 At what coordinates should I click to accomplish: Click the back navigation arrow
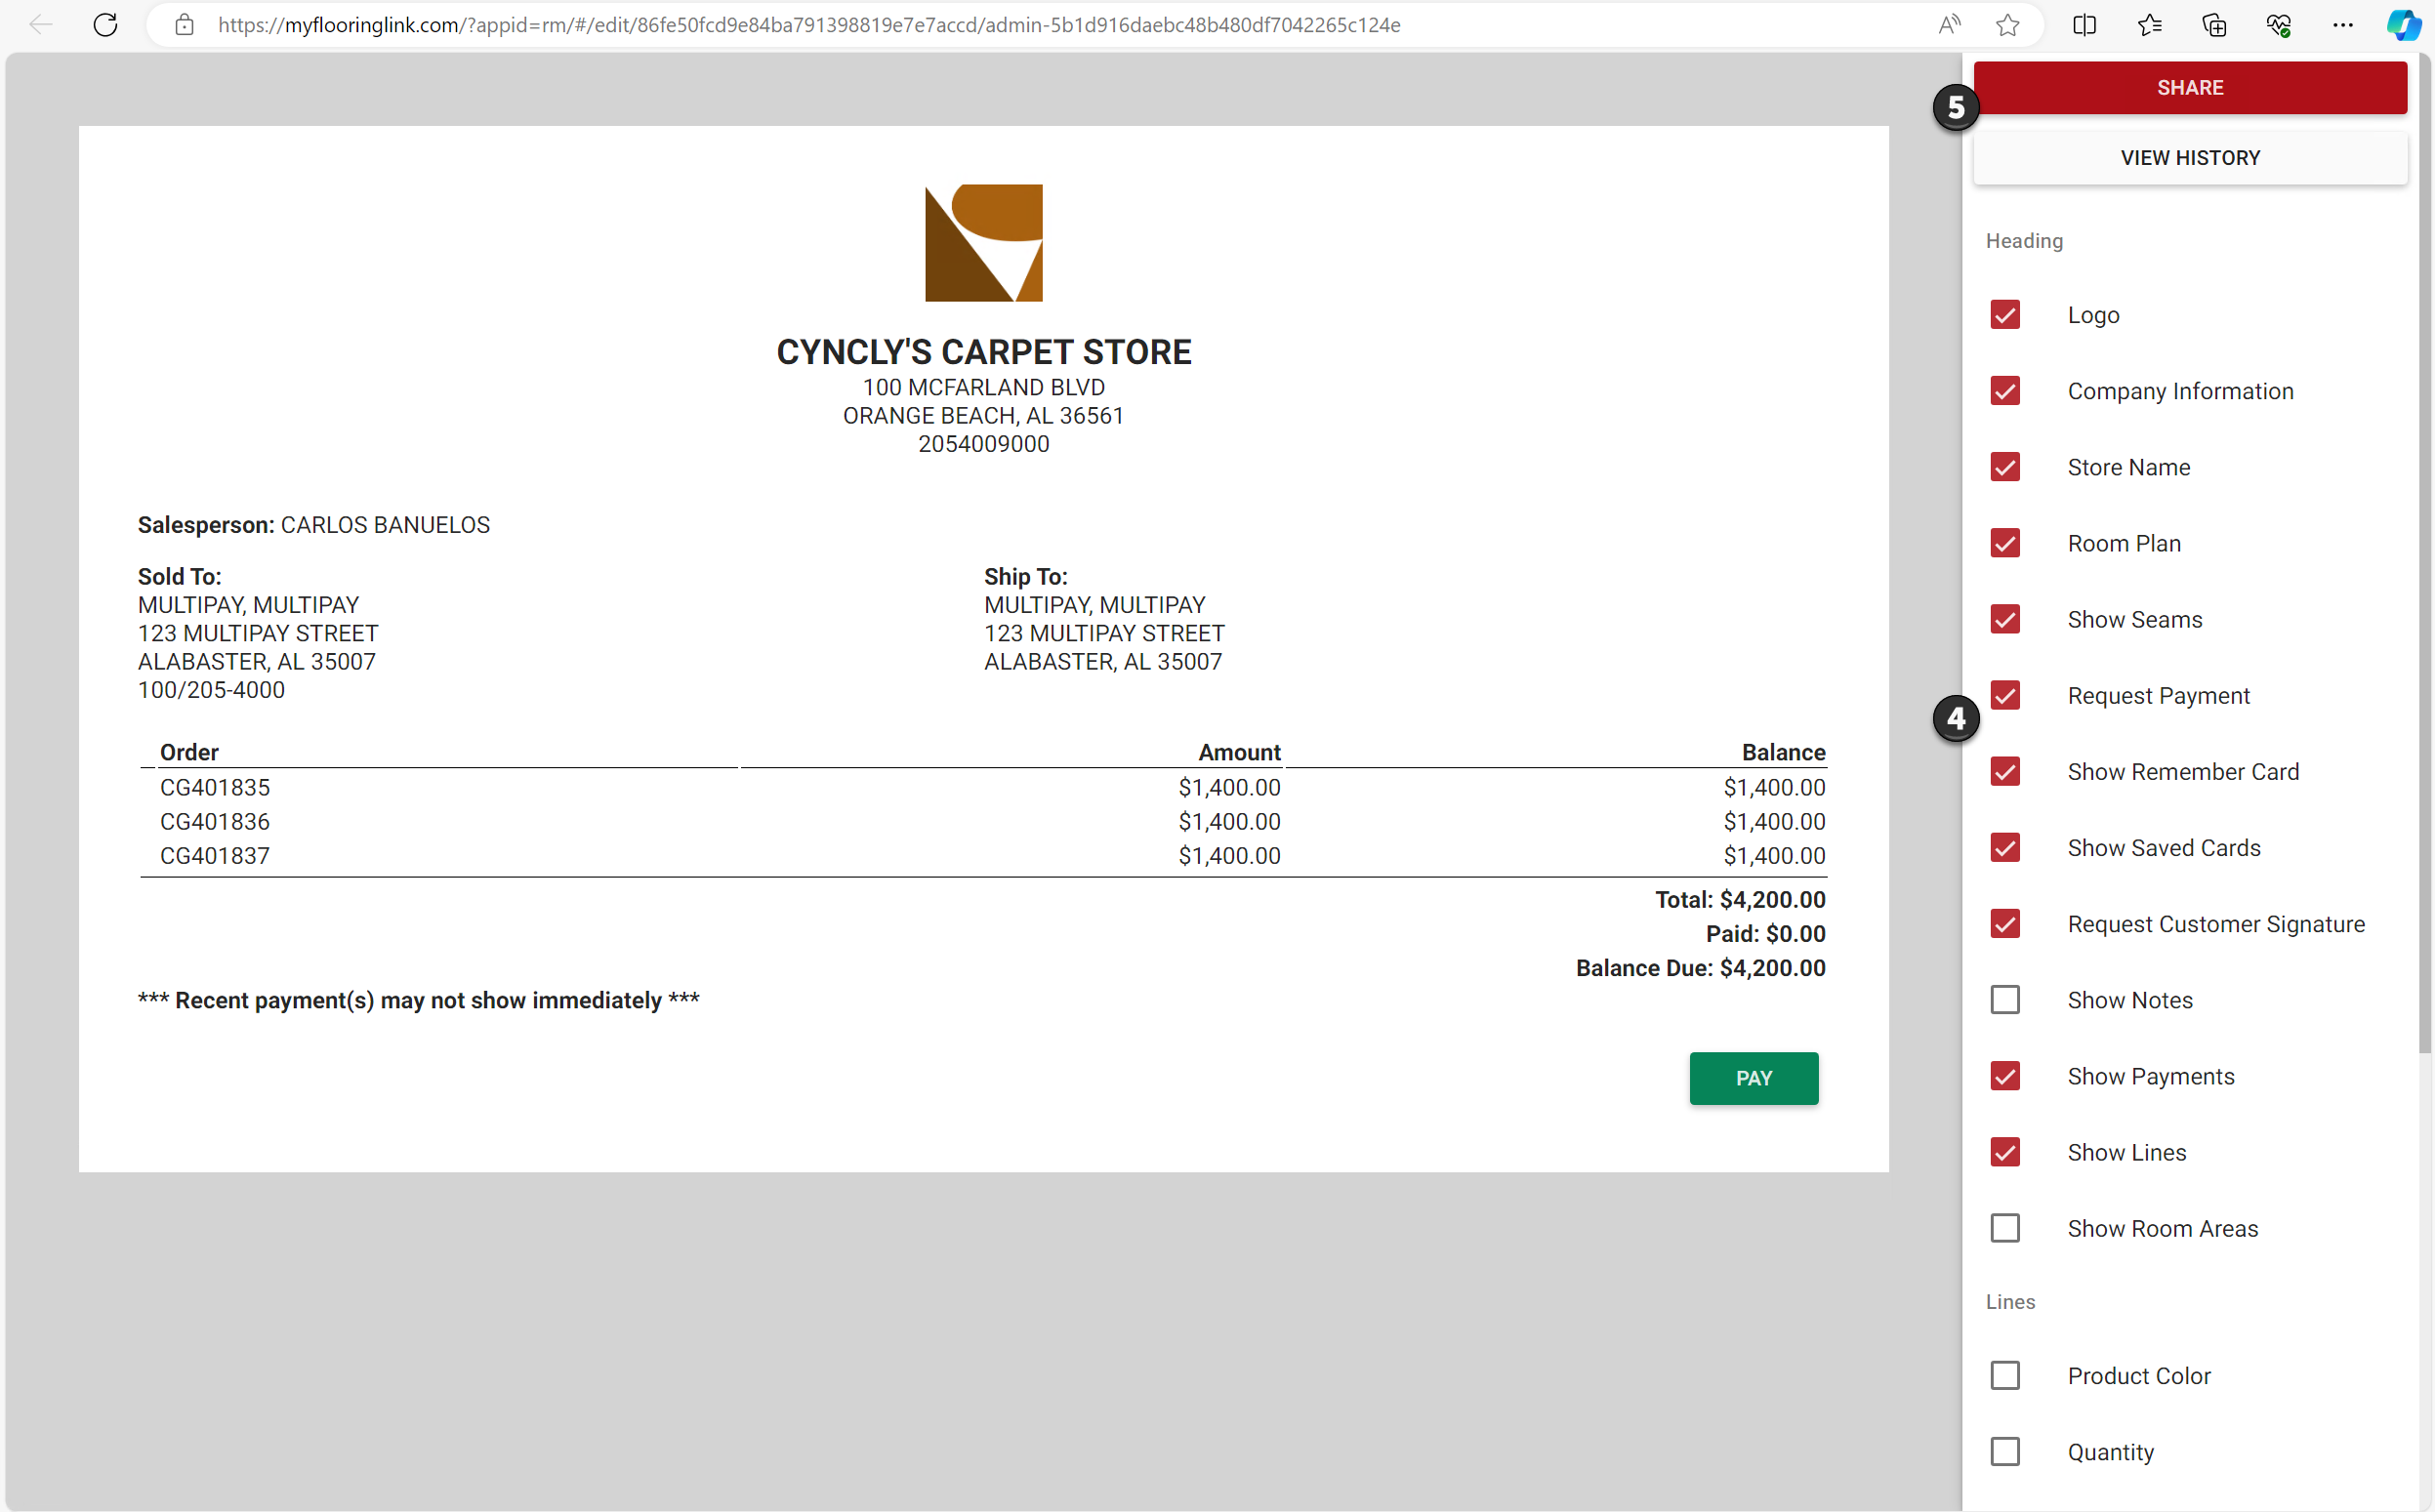click(x=40, y=25)
